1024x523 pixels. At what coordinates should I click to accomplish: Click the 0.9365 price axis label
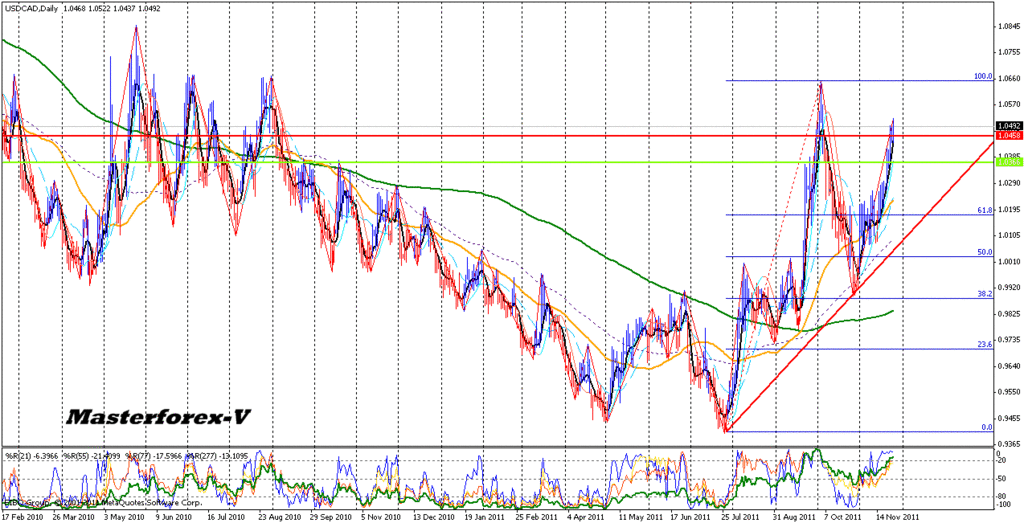[1009, 444]
